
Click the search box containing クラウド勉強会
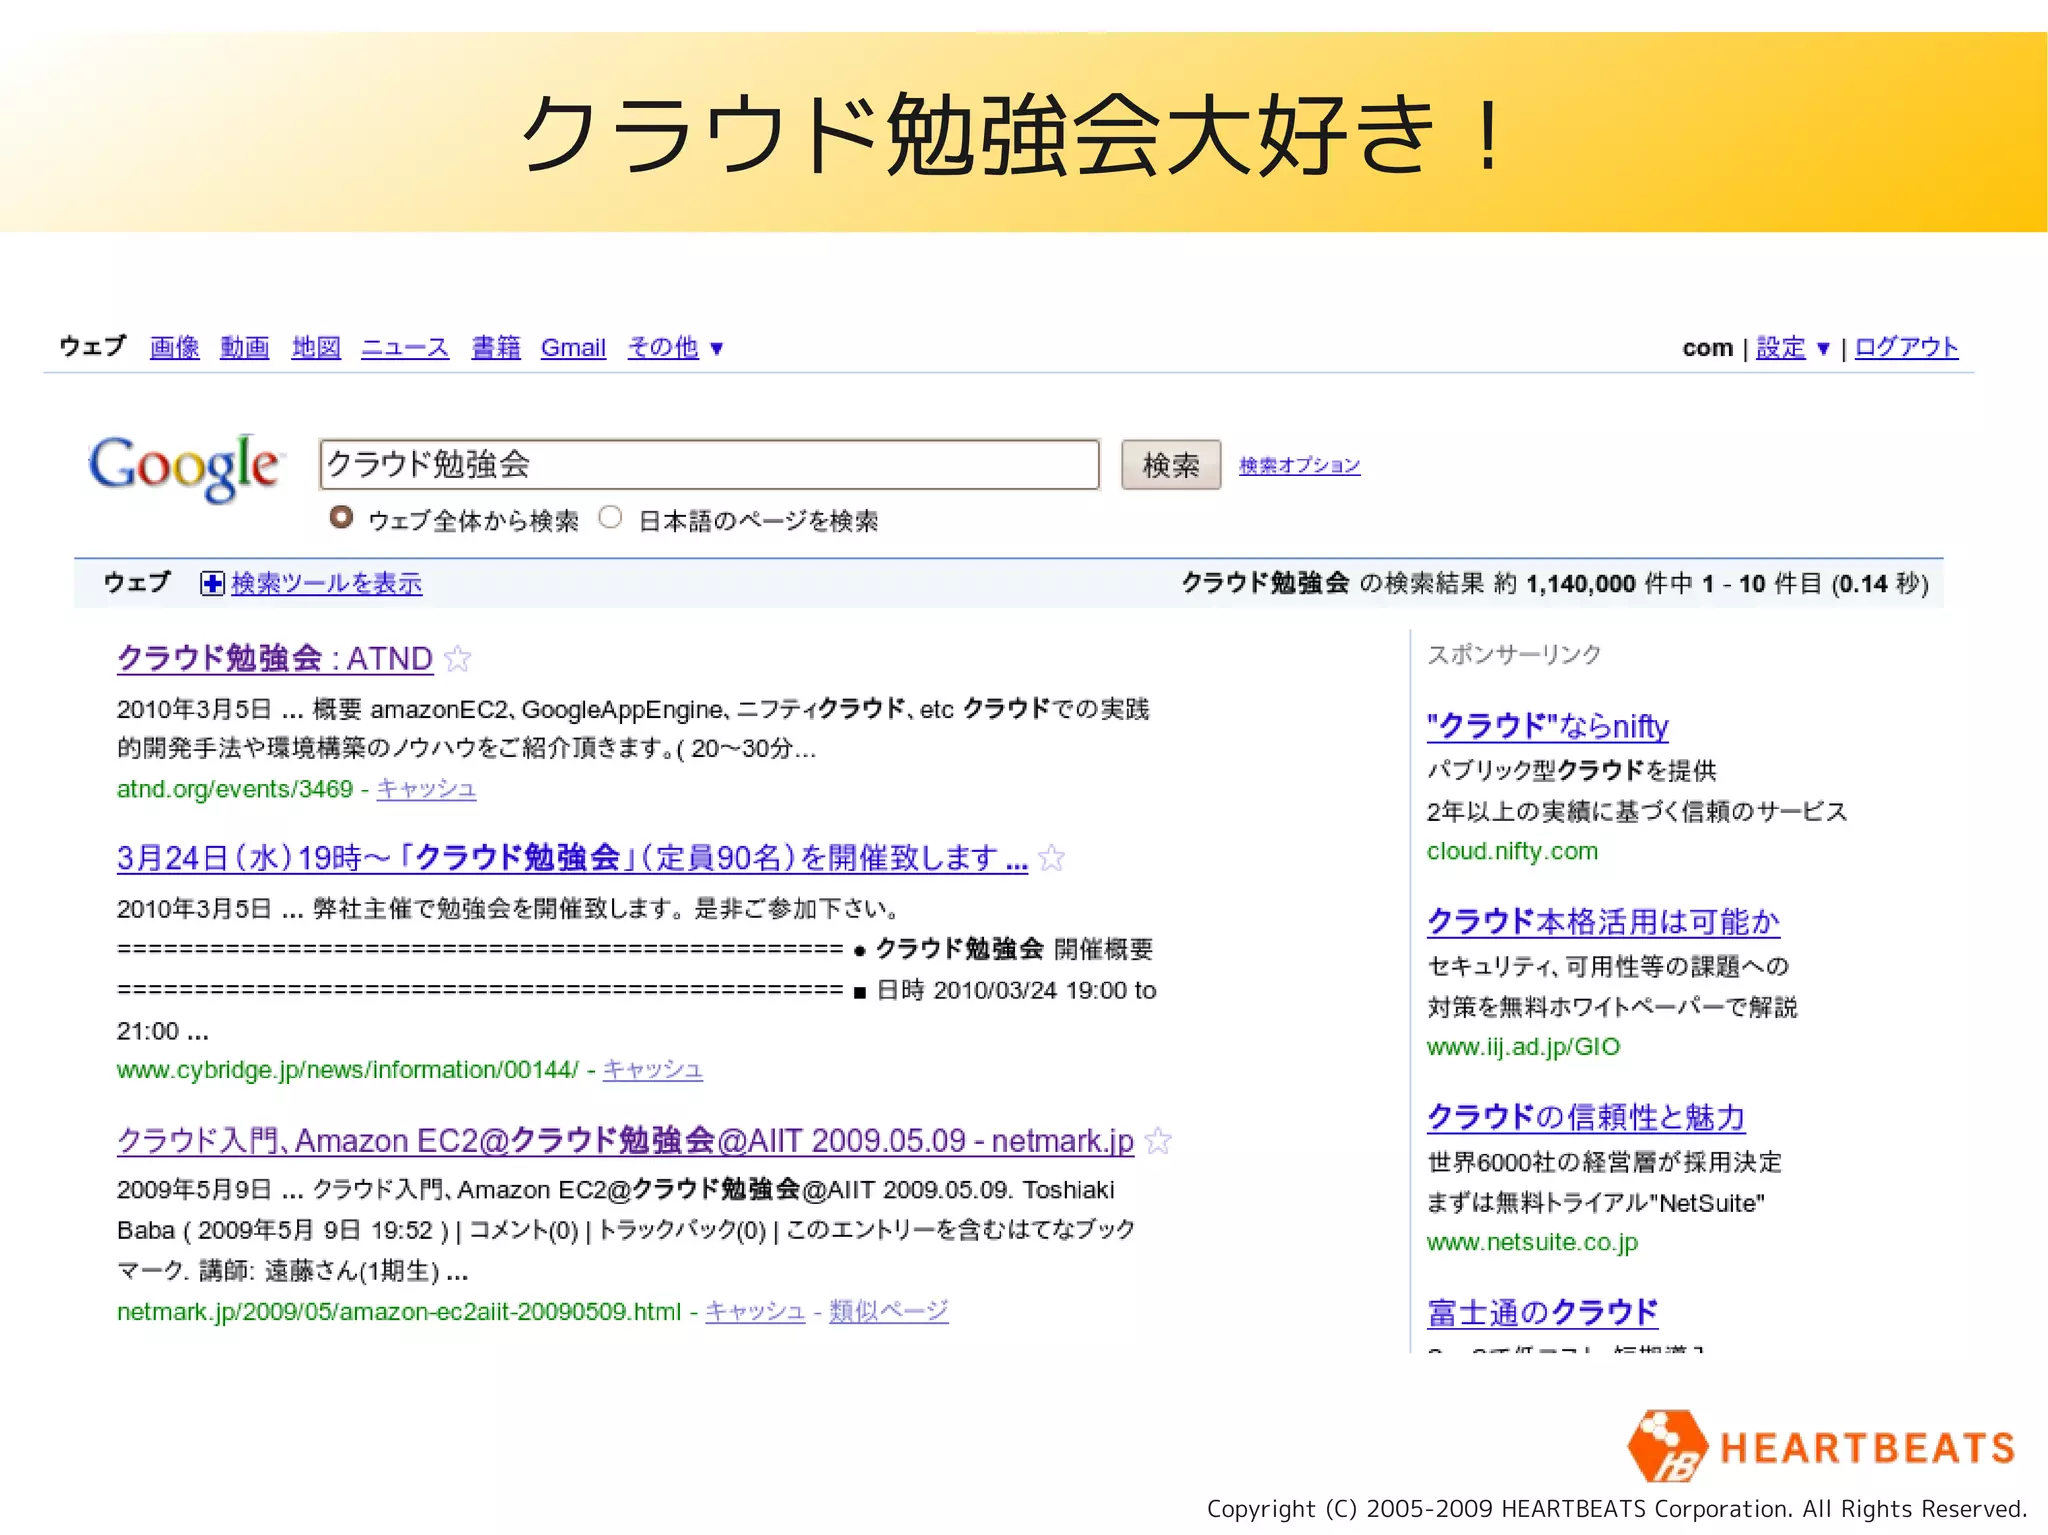710,465
